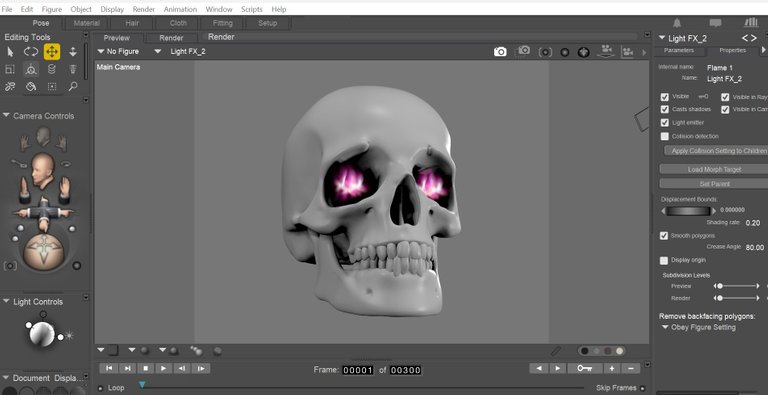This screenshot has width=768, height=395.
Task: Jump to the last animation frame
Action: coord(127,368)
